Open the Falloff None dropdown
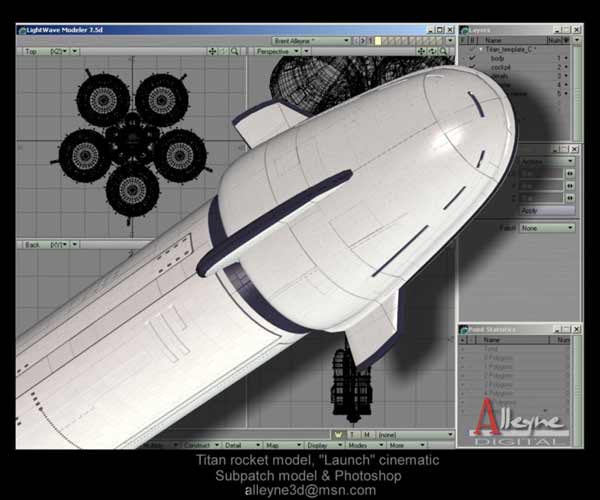The image size is (600, 500). tap(547, 228)
